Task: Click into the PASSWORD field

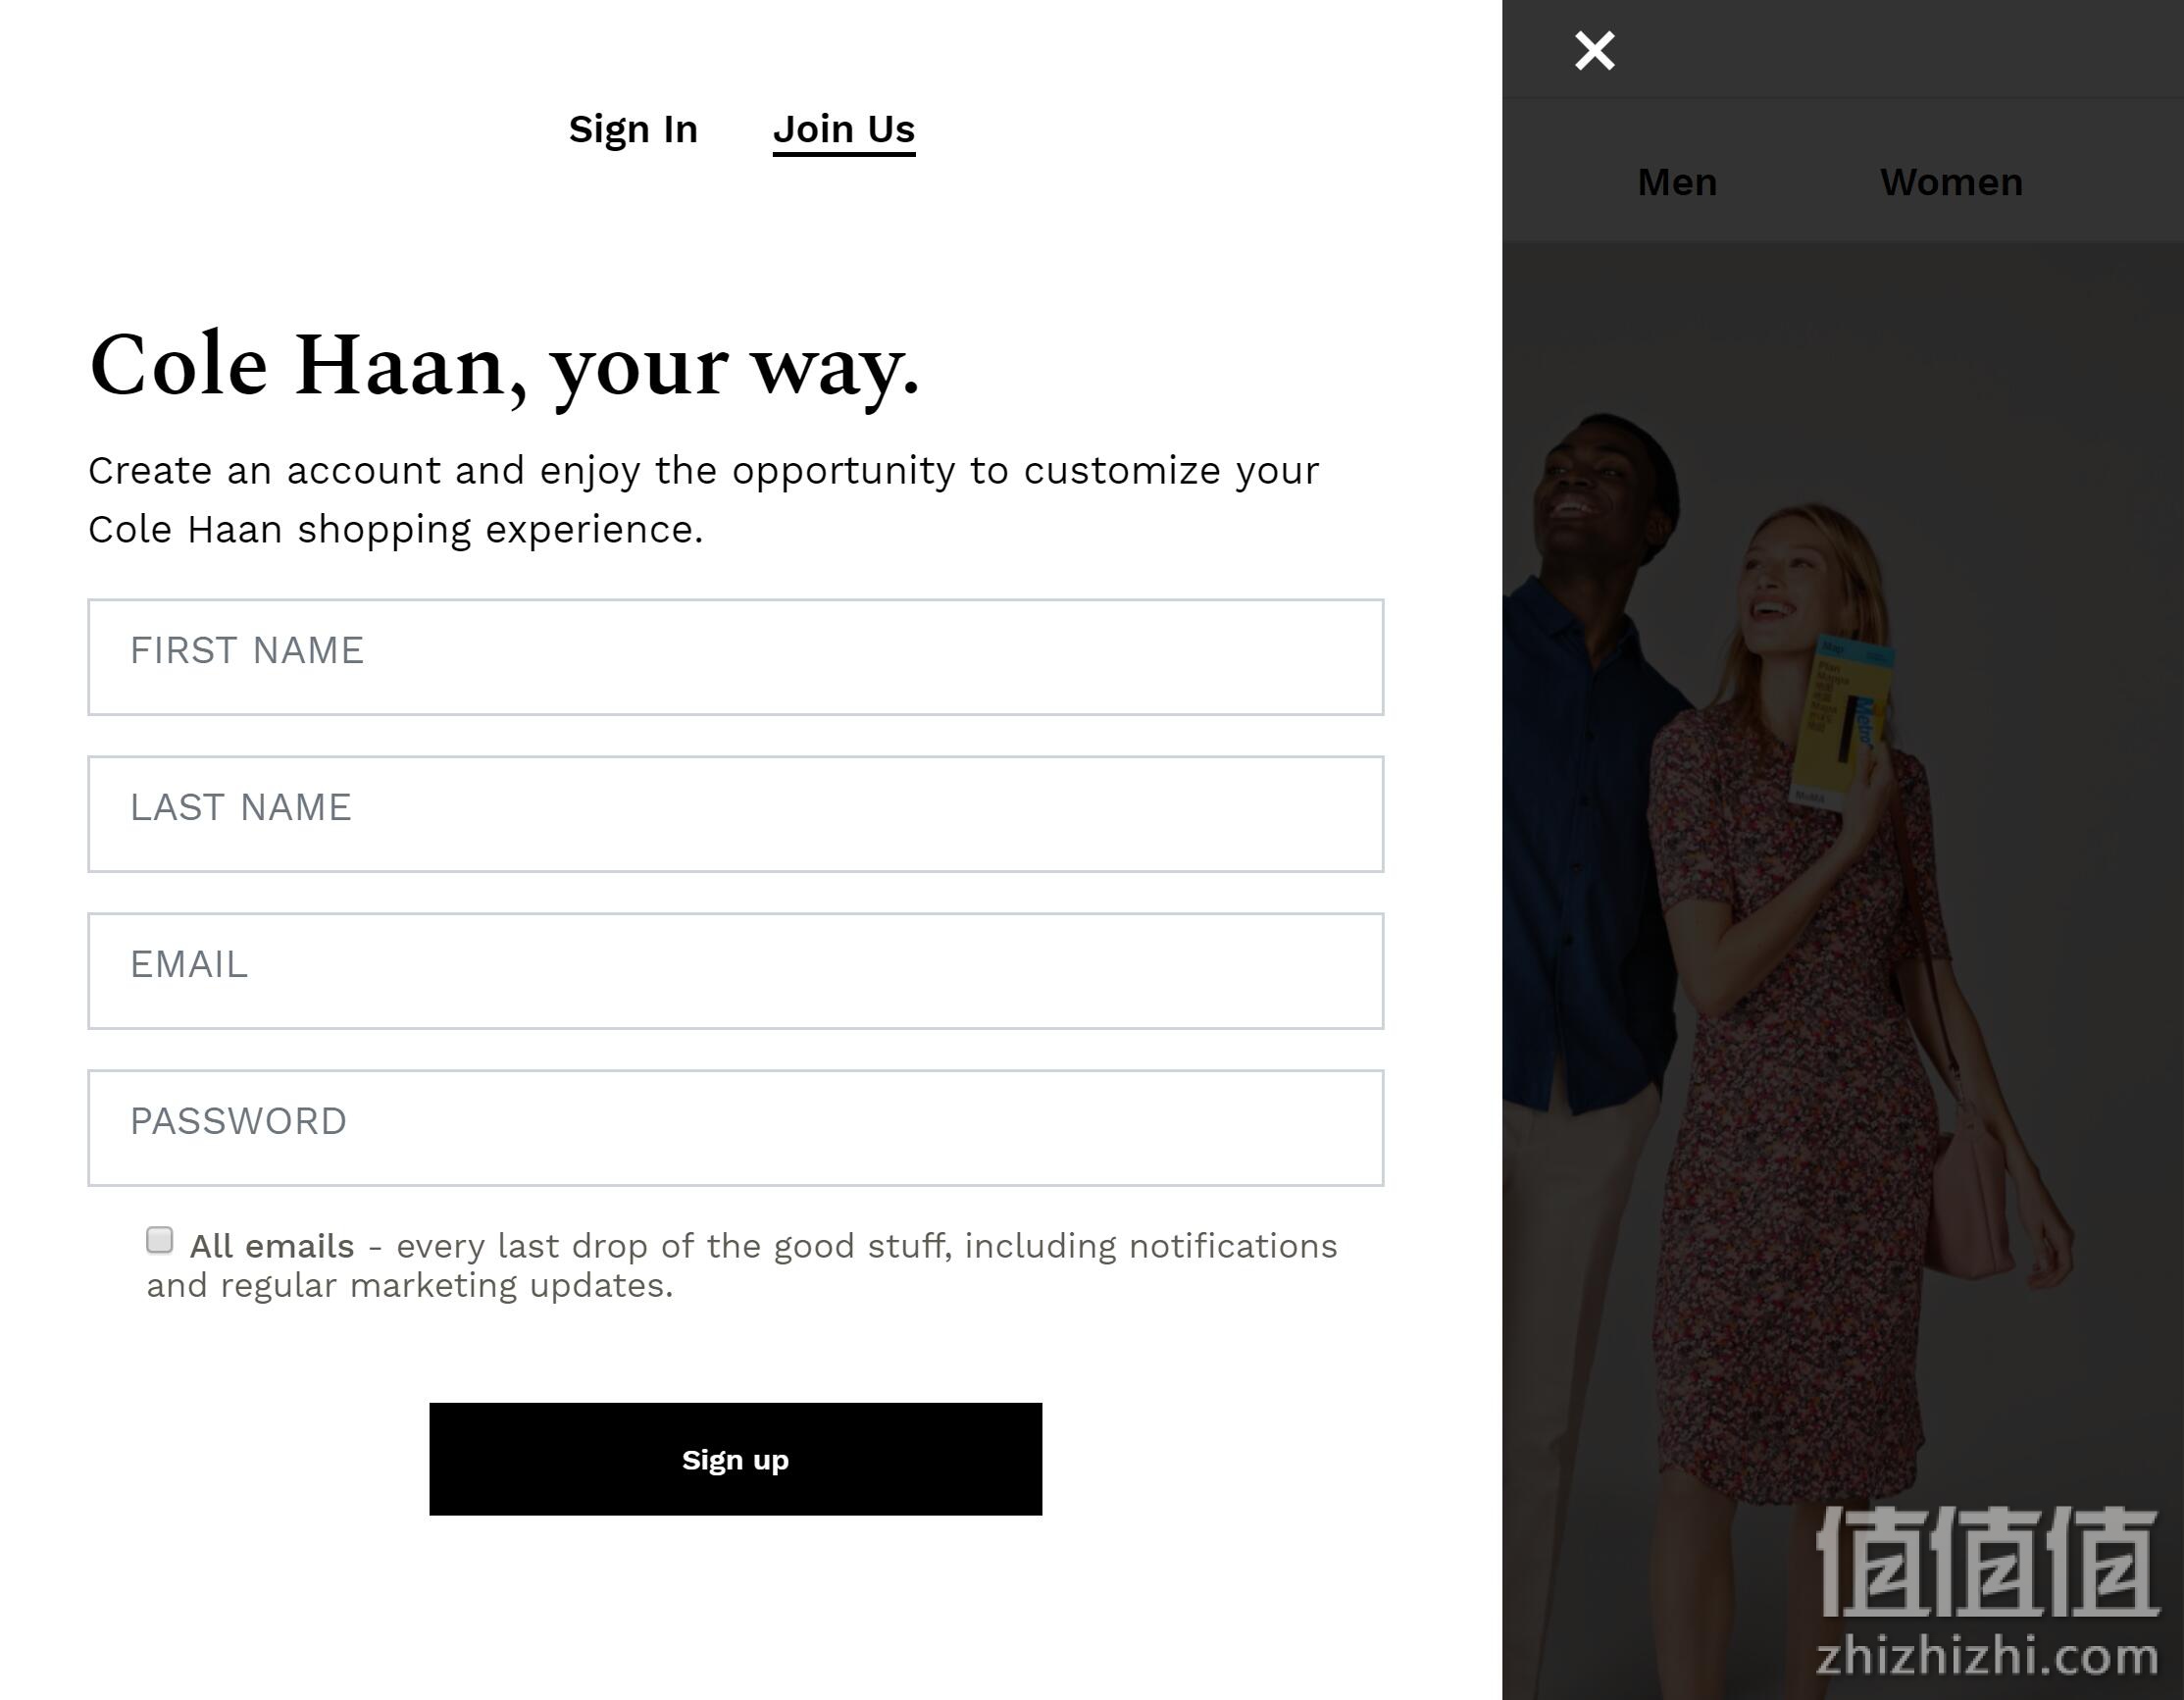Action: 736,1128
